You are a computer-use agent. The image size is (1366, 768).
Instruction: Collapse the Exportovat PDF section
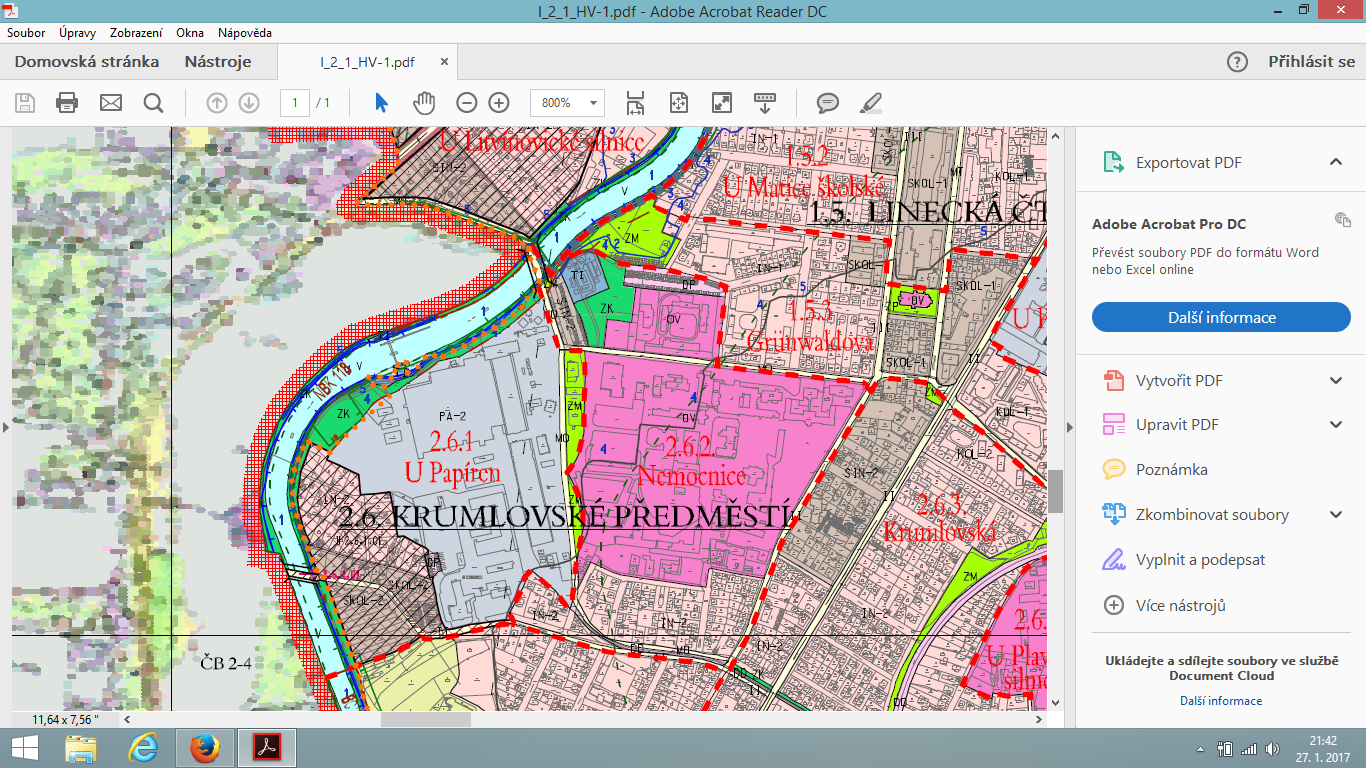[x=1335, y=162]
